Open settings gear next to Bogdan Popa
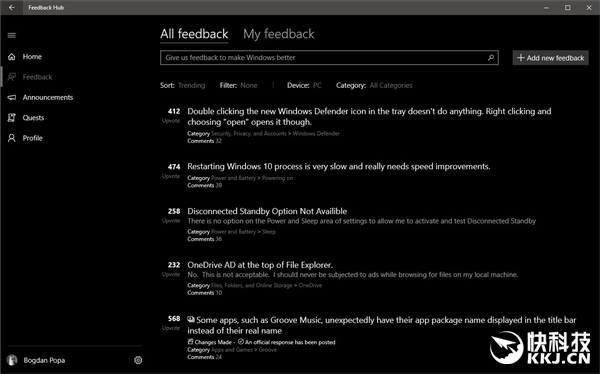The image size is (600, 374). pos(138,360)
